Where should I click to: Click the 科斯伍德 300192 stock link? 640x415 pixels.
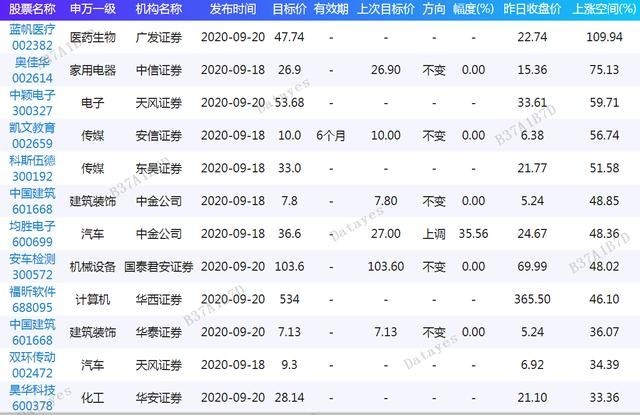tap(31, 166)
